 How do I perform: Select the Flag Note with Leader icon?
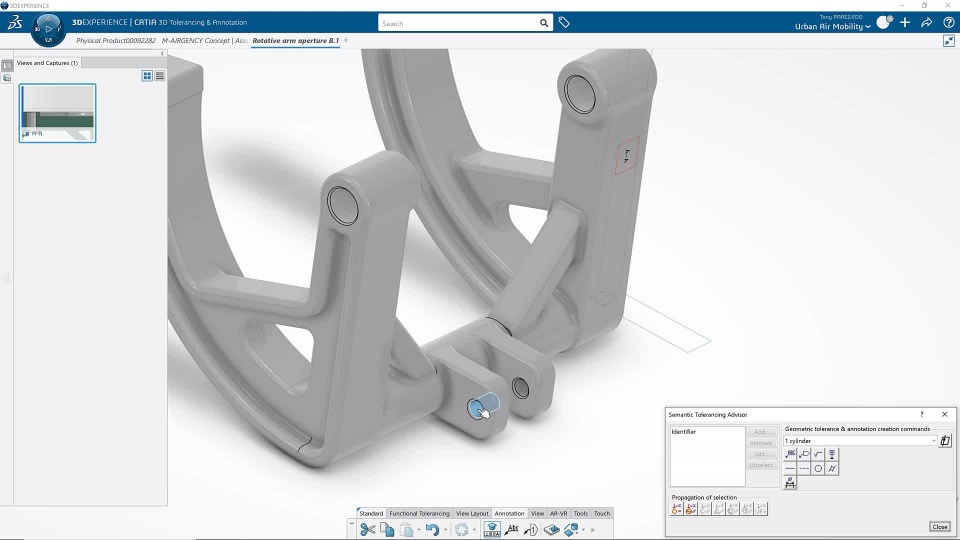(x=531, y=530)
